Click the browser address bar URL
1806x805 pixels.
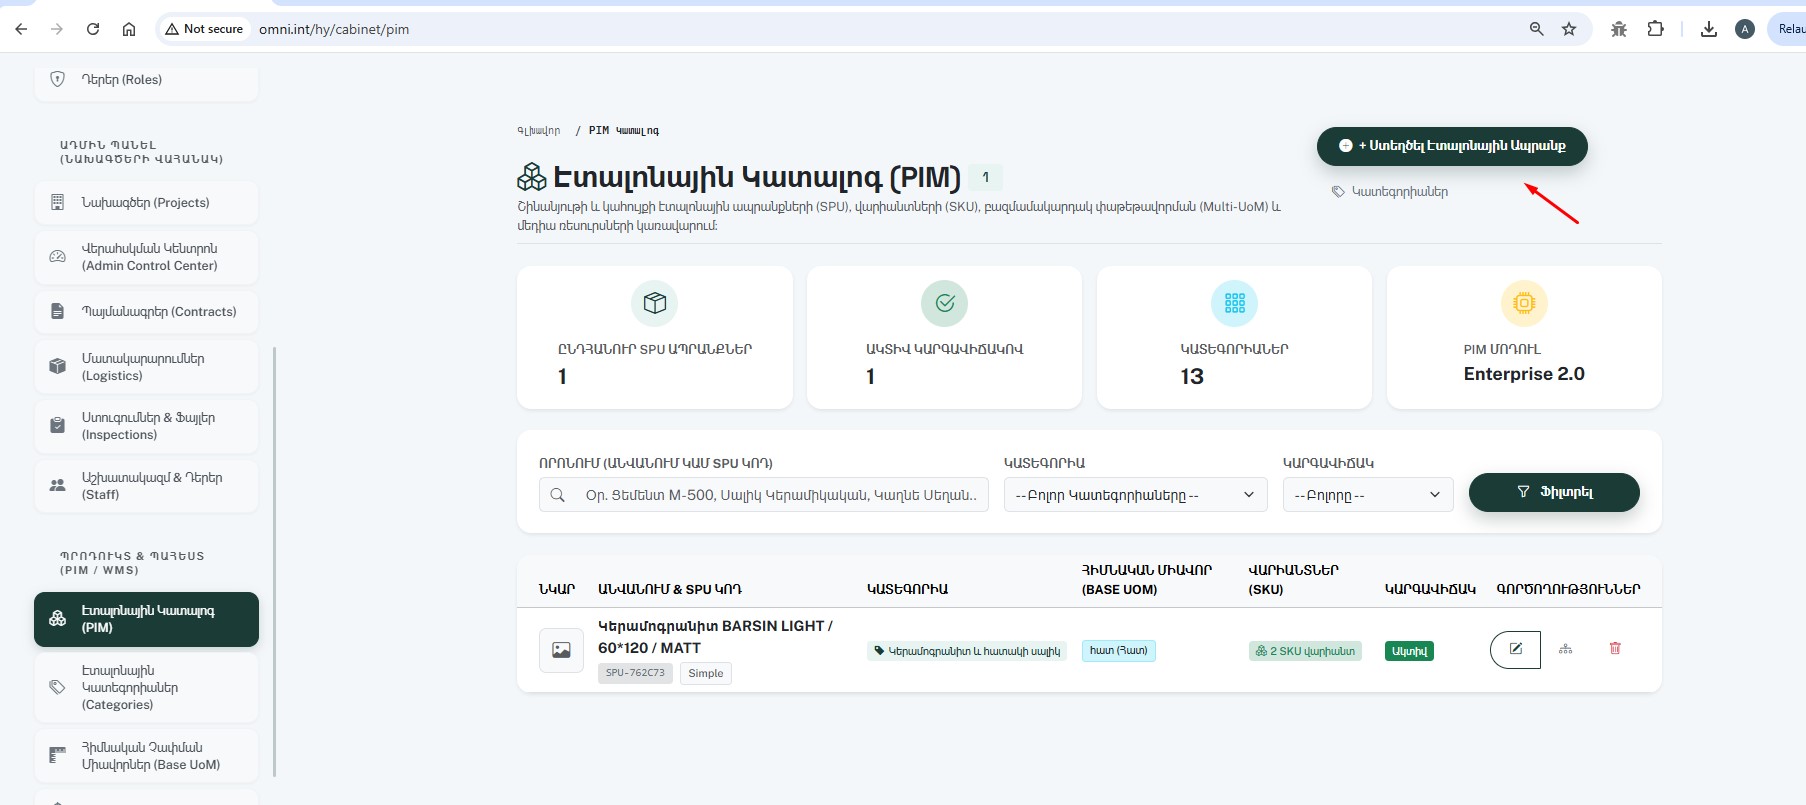[334, 29]
